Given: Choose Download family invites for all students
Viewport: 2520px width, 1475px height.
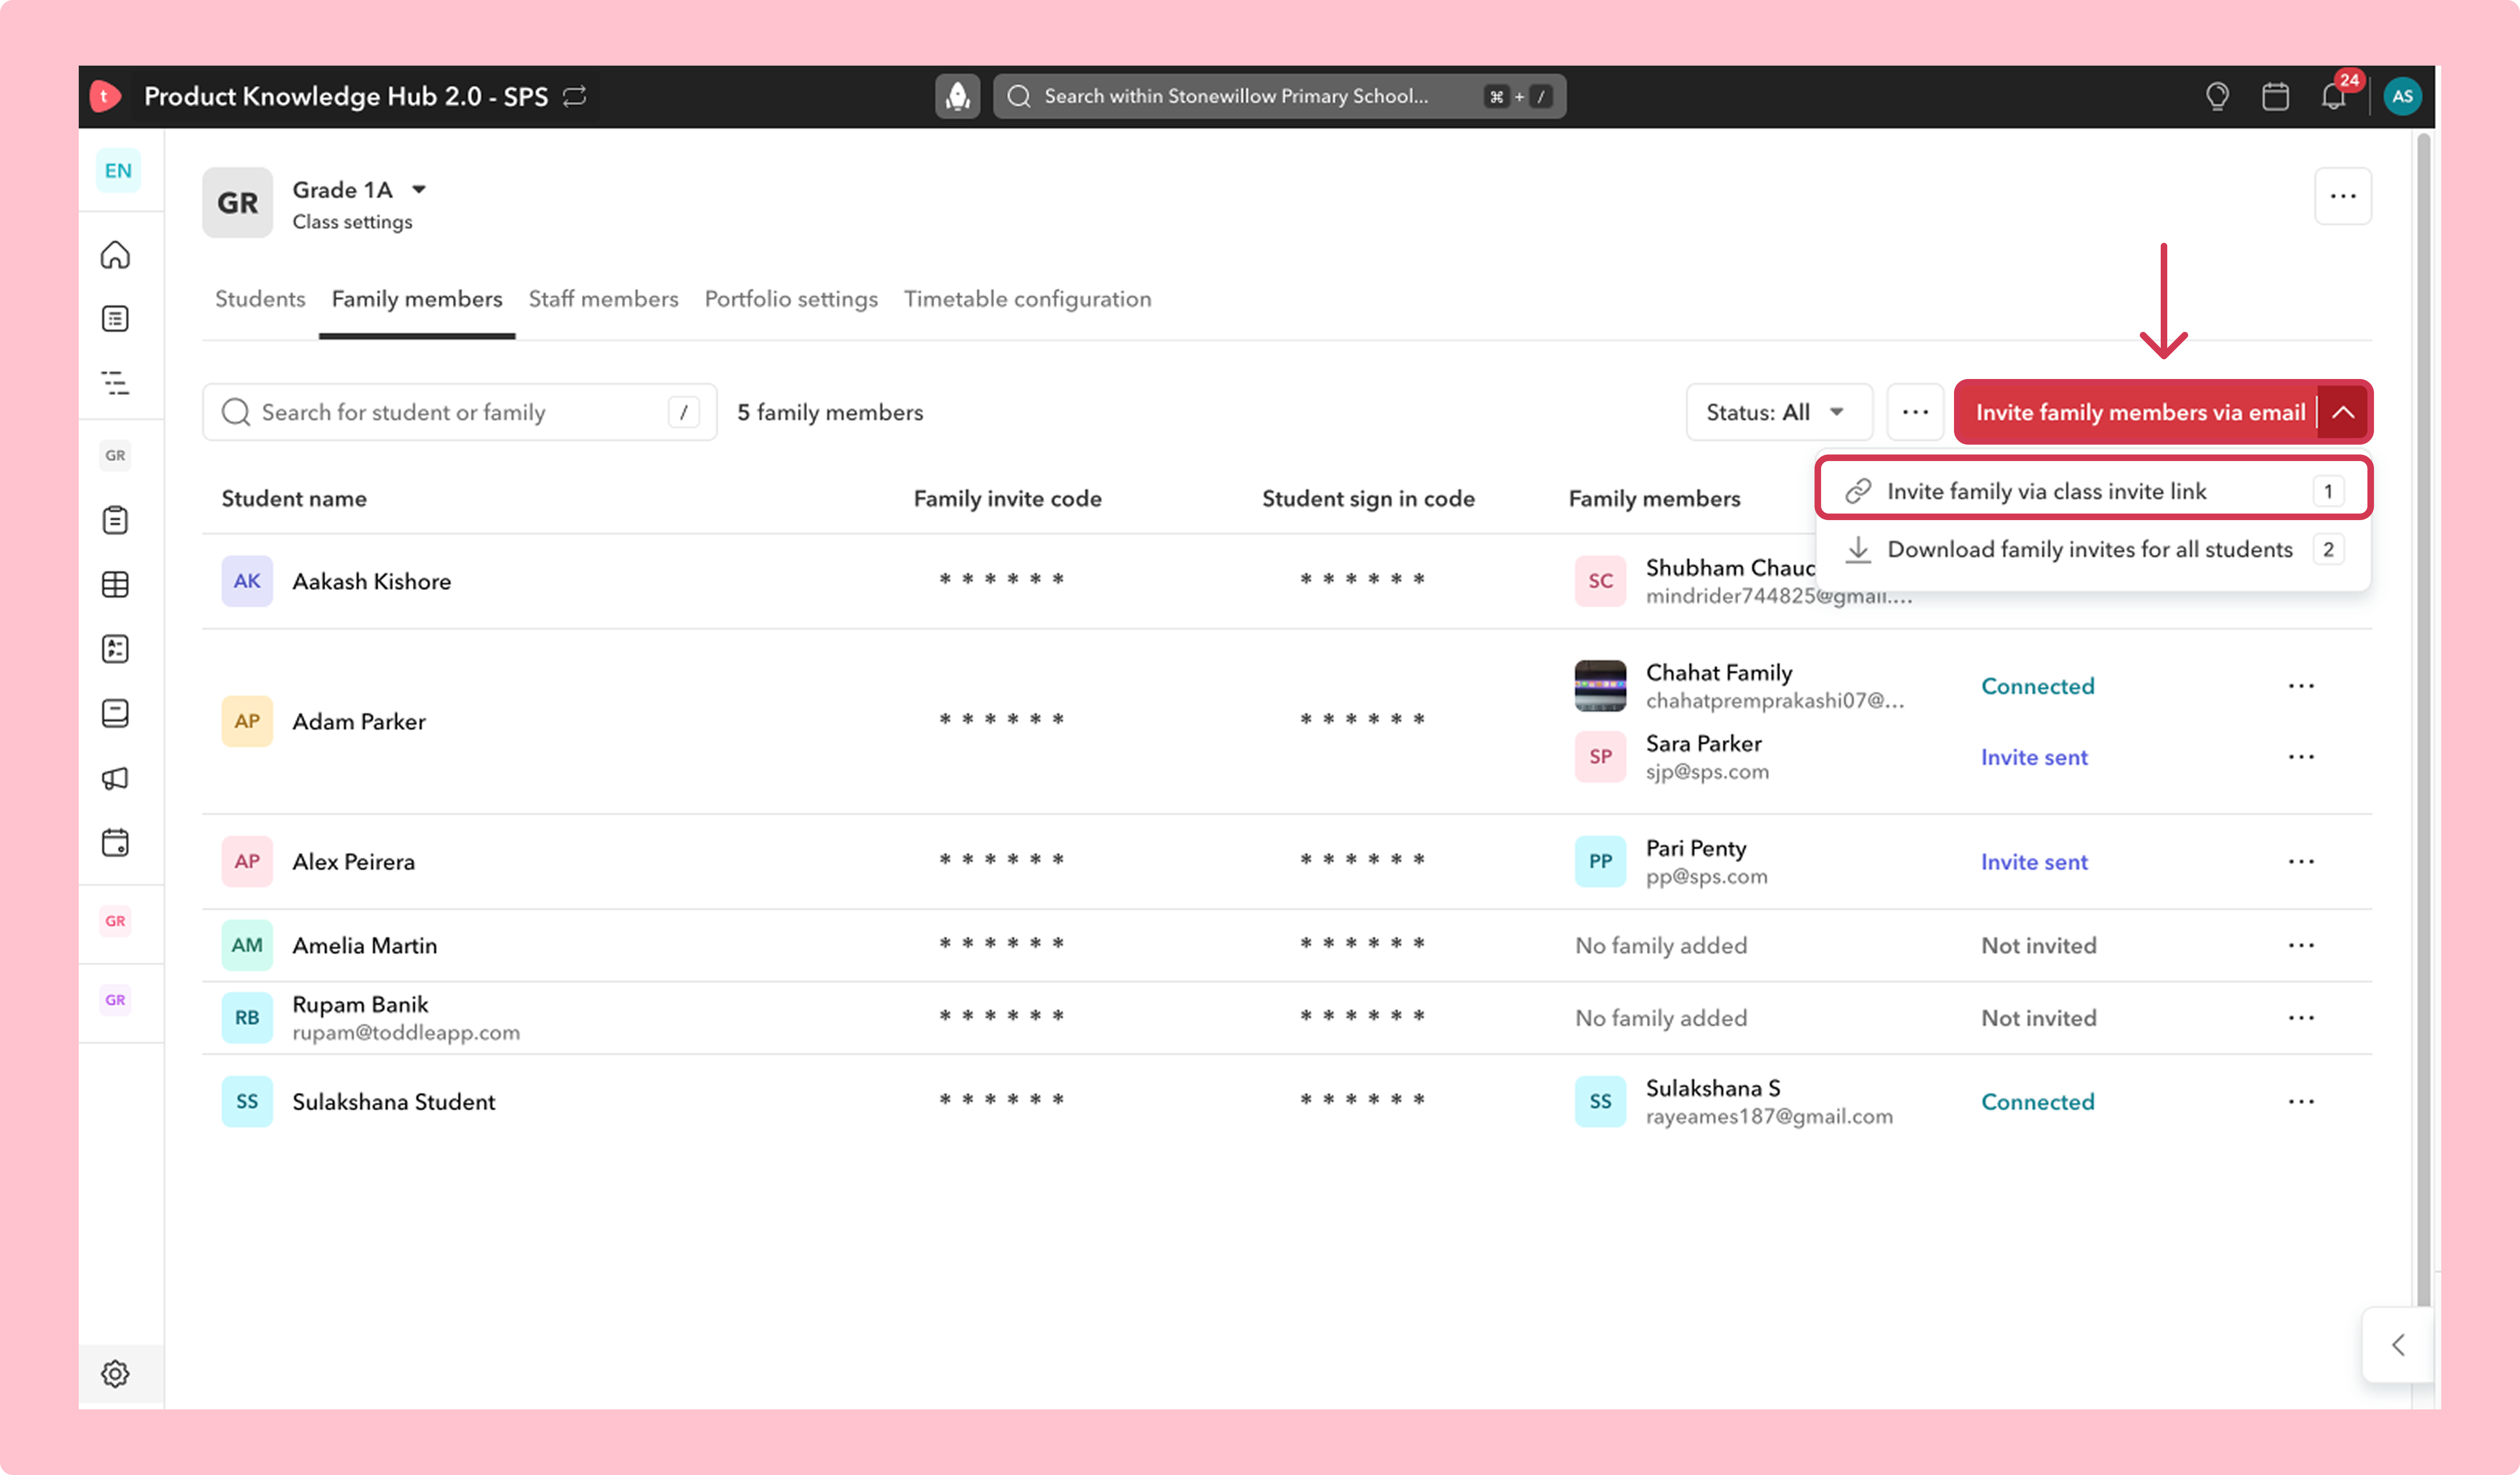Looking at the screenshot, I should point(2094,549).
